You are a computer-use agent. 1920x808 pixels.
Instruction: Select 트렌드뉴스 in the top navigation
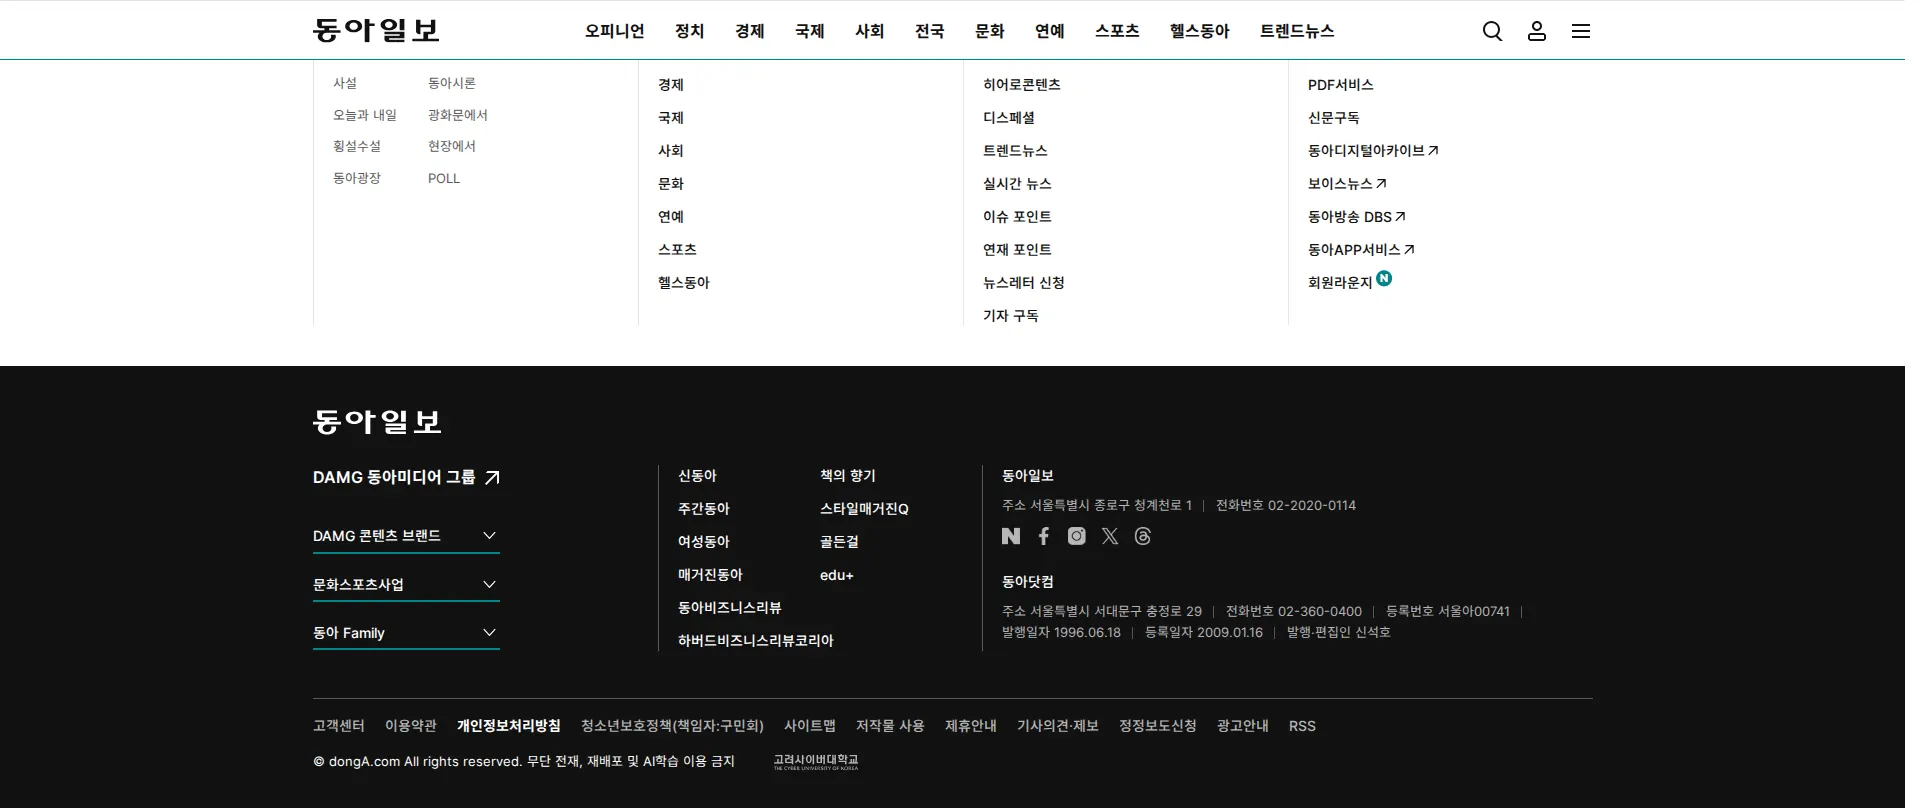(1297, 31)
